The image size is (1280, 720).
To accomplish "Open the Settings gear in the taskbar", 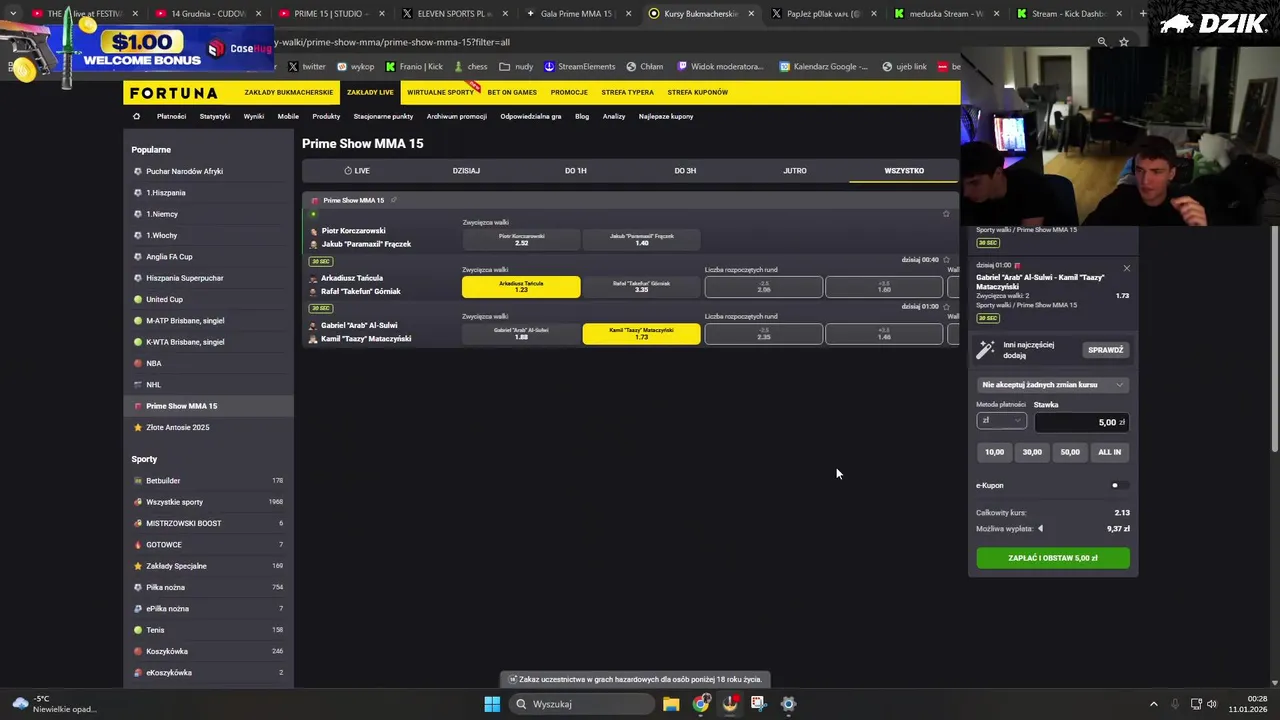I will (x=788, y=704).
